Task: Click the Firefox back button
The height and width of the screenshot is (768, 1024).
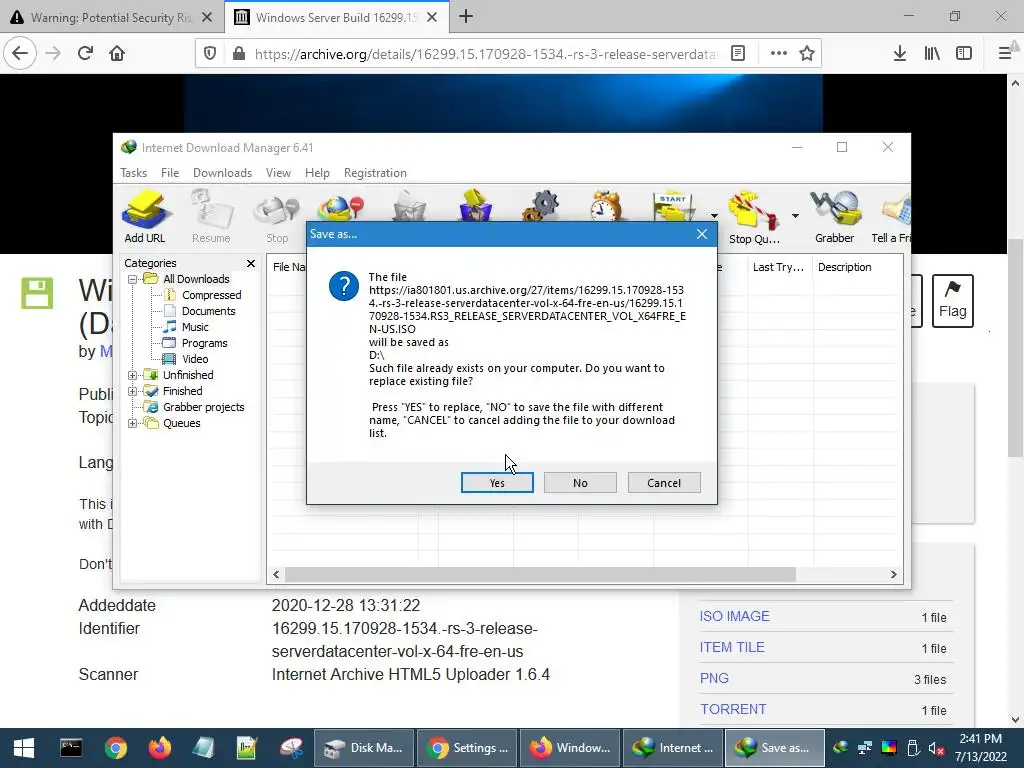Action: [20, 54]
